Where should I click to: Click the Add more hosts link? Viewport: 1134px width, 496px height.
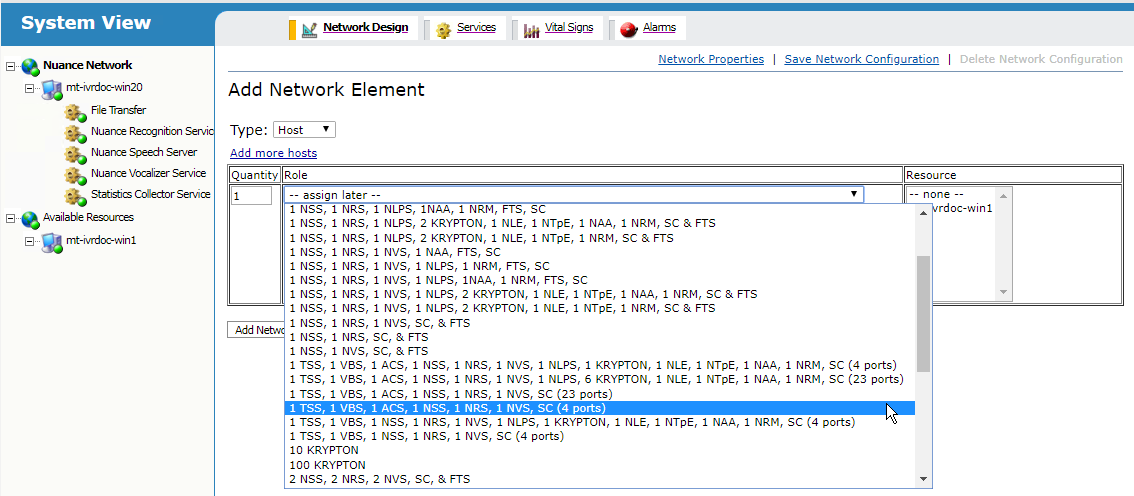[273, 153]
